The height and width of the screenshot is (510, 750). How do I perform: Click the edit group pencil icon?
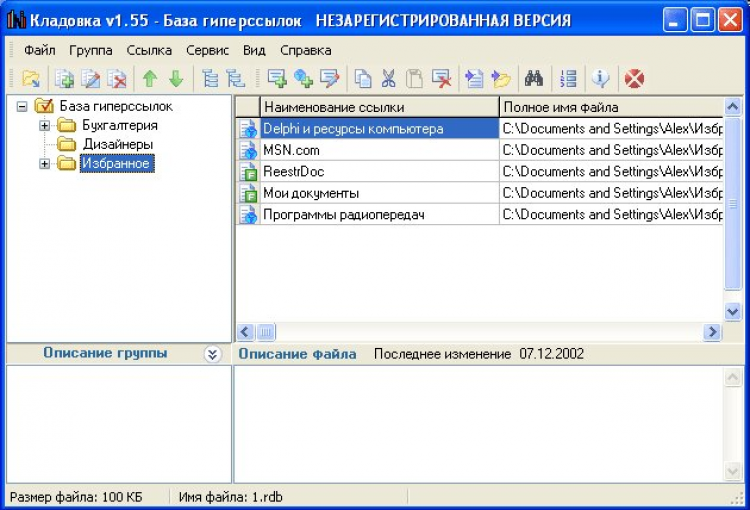coord(90,78)
